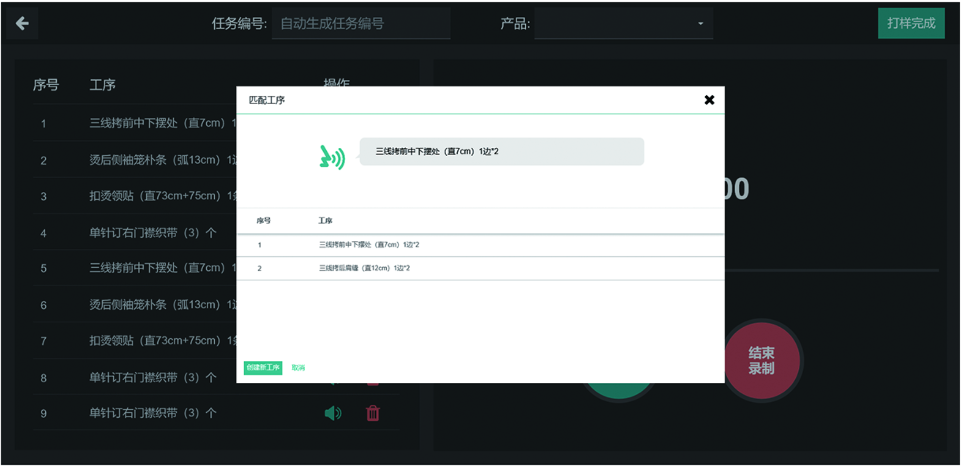Click the back arrow icon

(22, 24)
